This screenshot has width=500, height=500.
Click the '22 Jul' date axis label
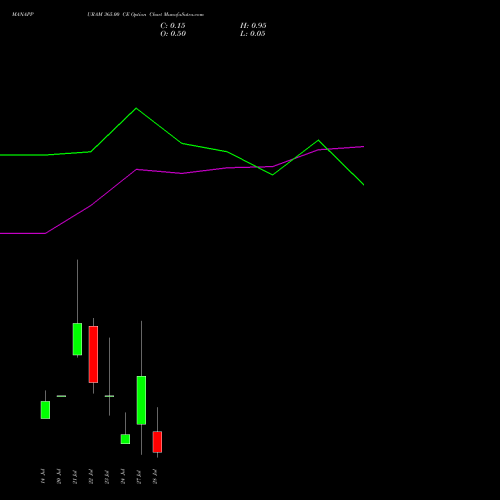91,476
